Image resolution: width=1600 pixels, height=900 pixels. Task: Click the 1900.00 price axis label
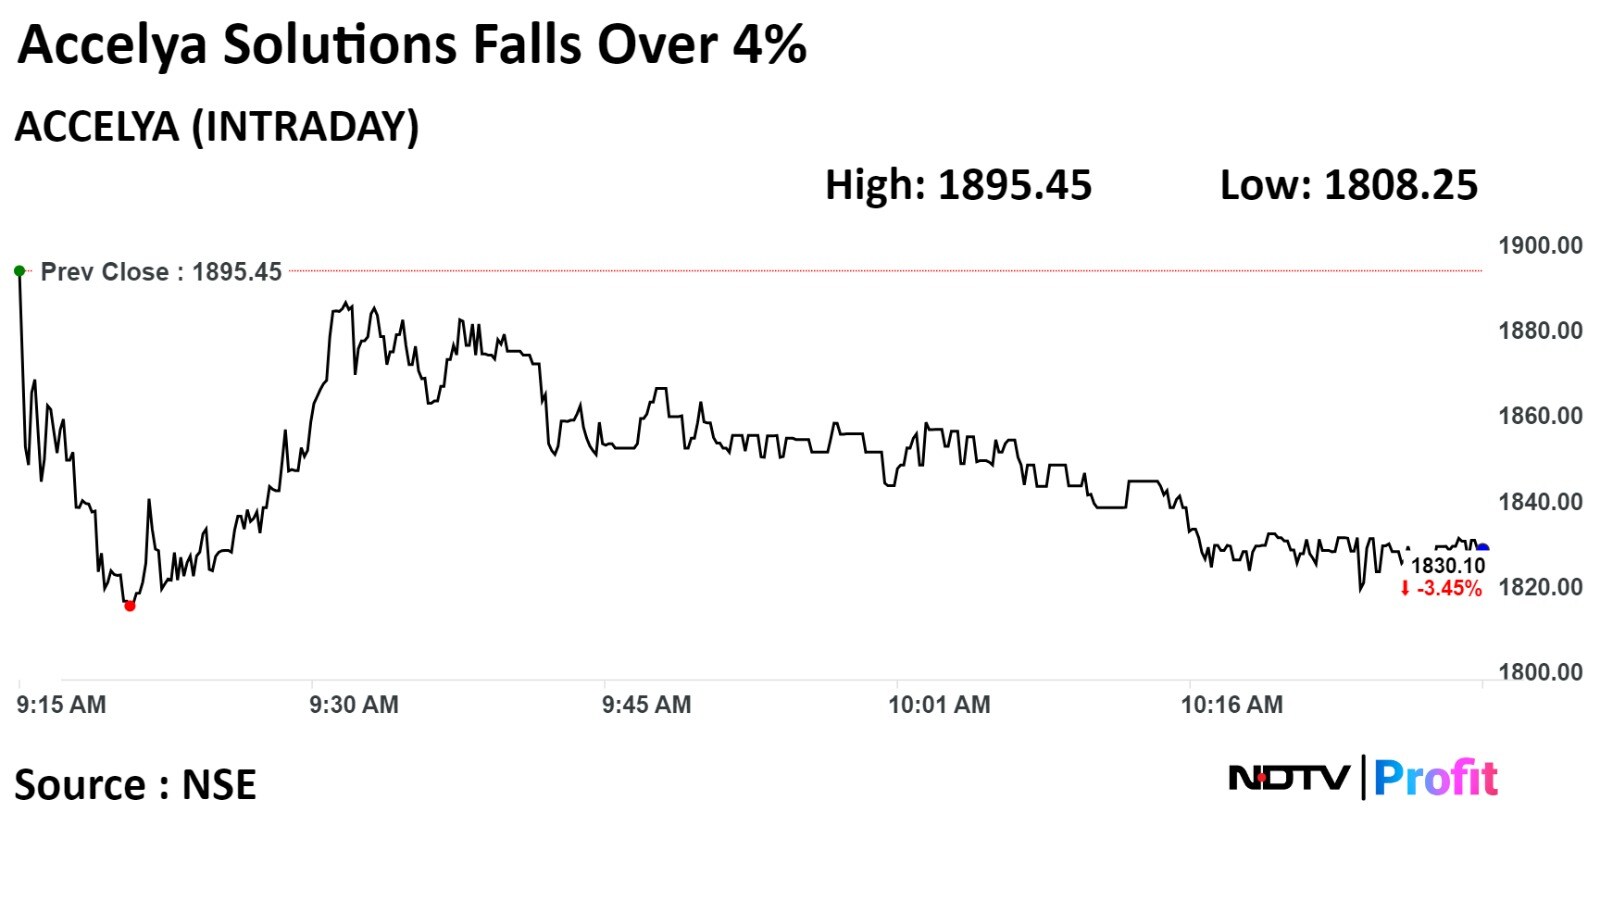click(1540, 246)
